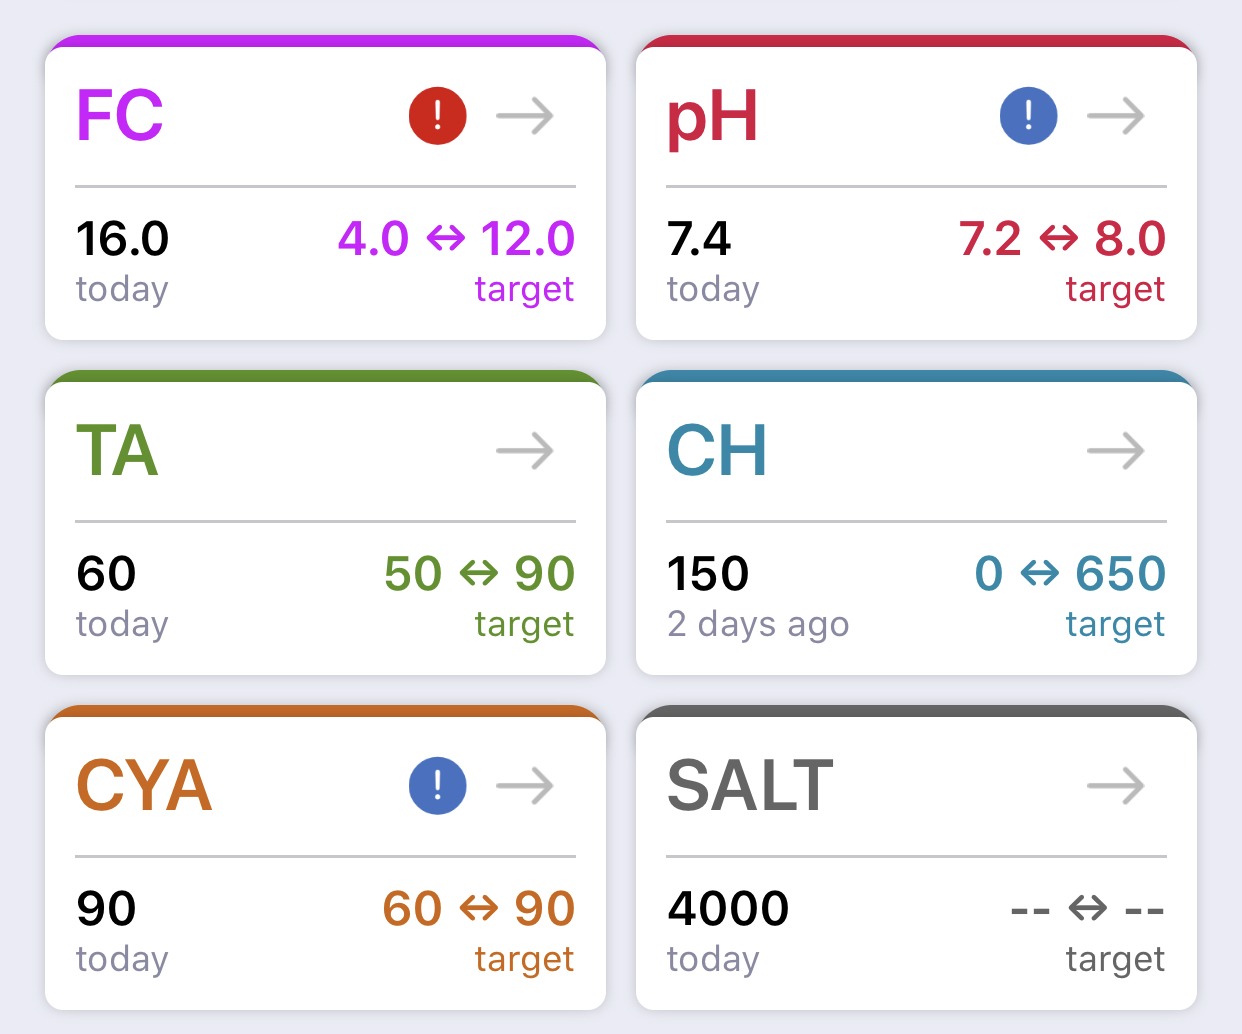Open CH details with the arrow icon

1116,451
